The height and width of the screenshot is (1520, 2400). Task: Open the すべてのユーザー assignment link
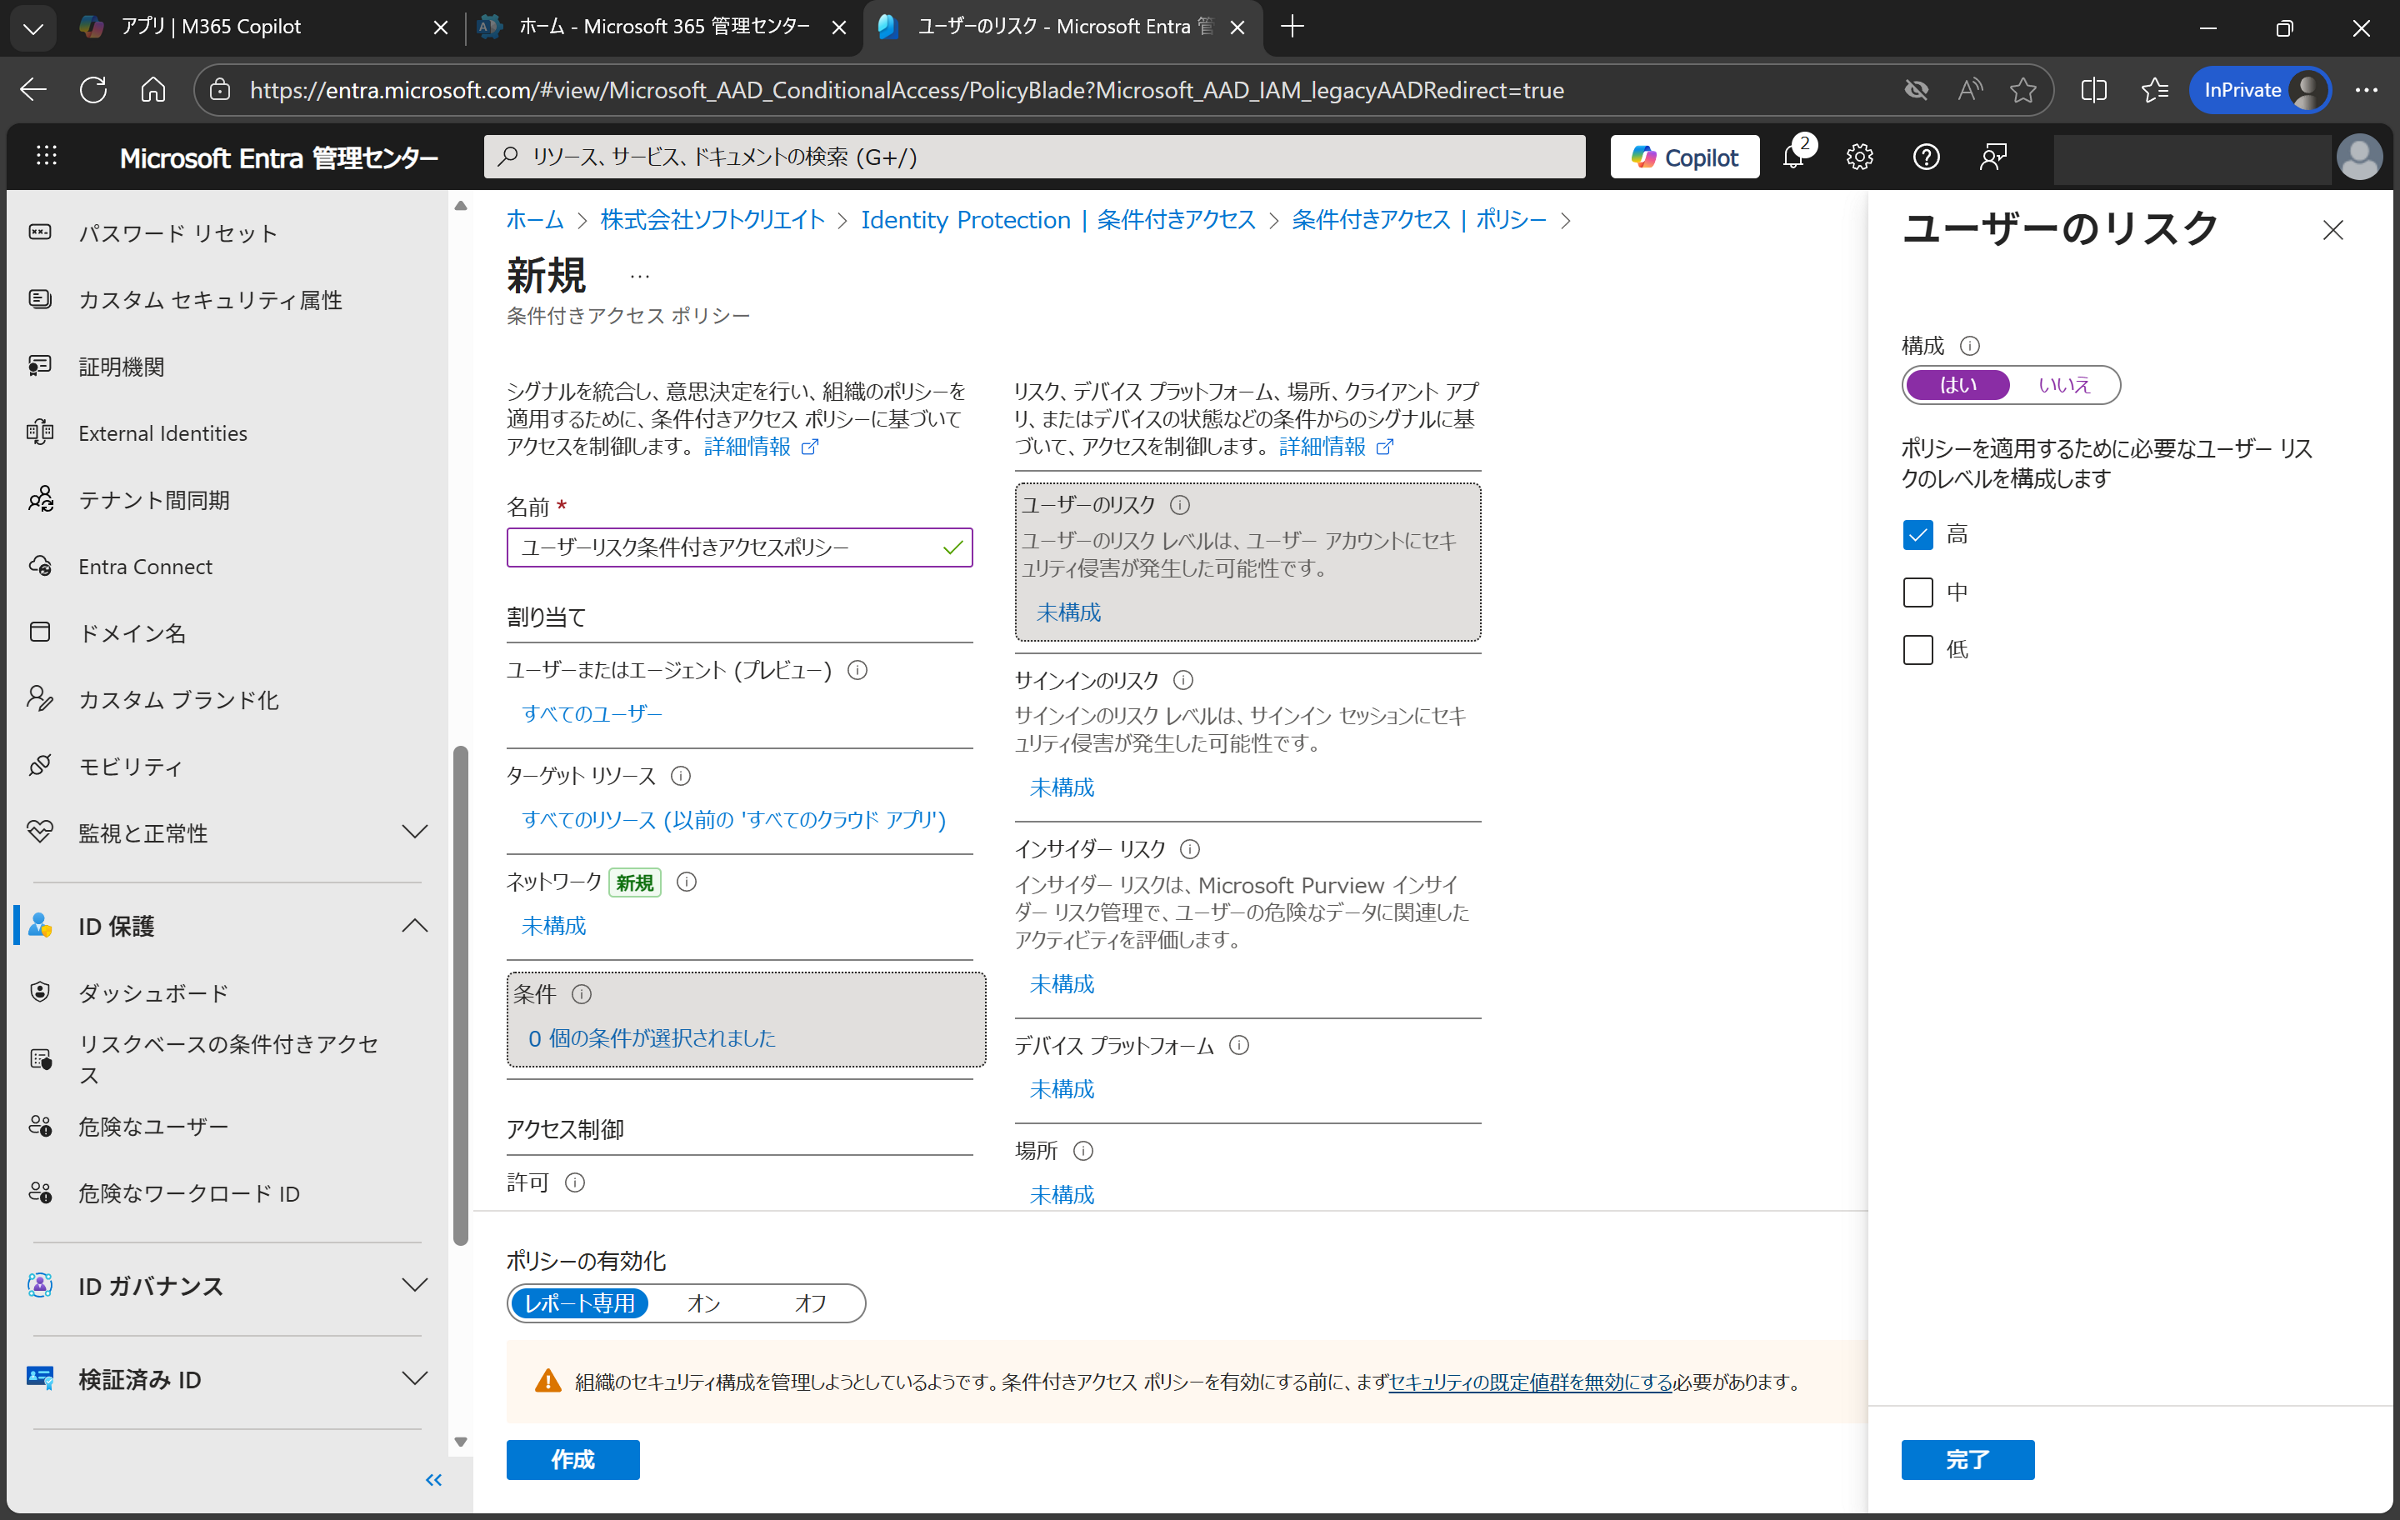tap(592, 713)
